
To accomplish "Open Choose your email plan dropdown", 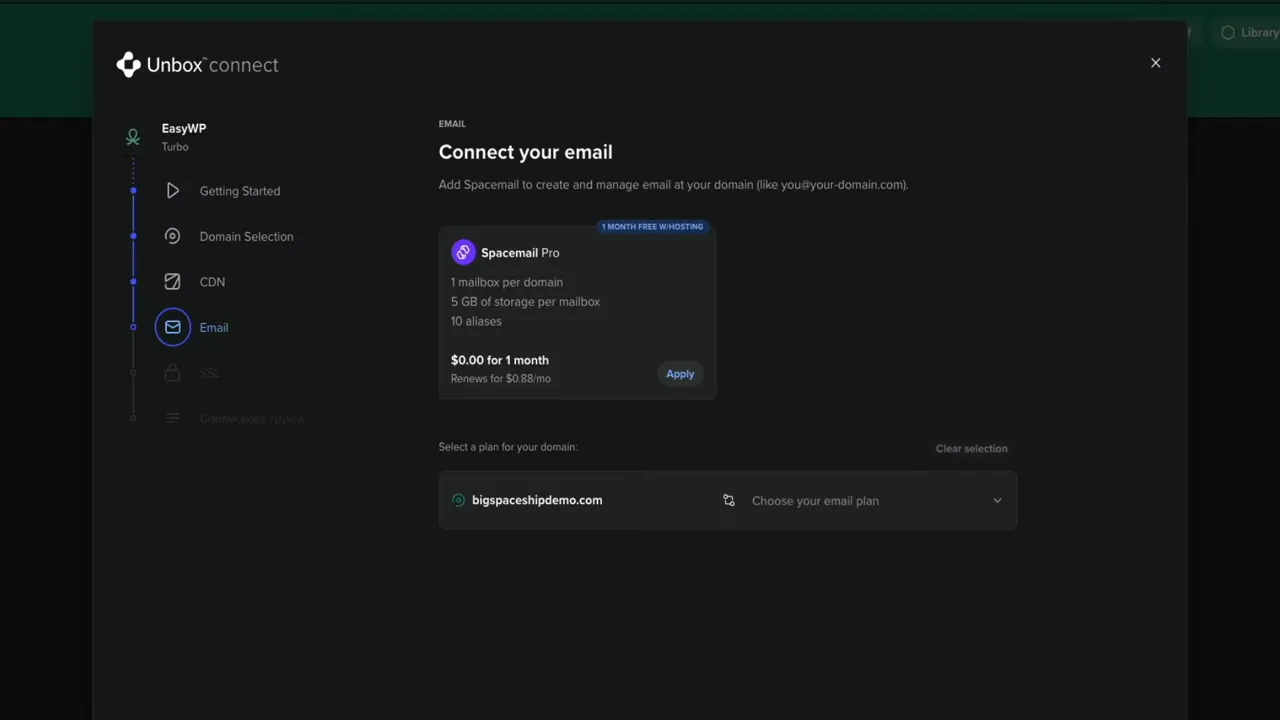I will click(x=861, y=500).
